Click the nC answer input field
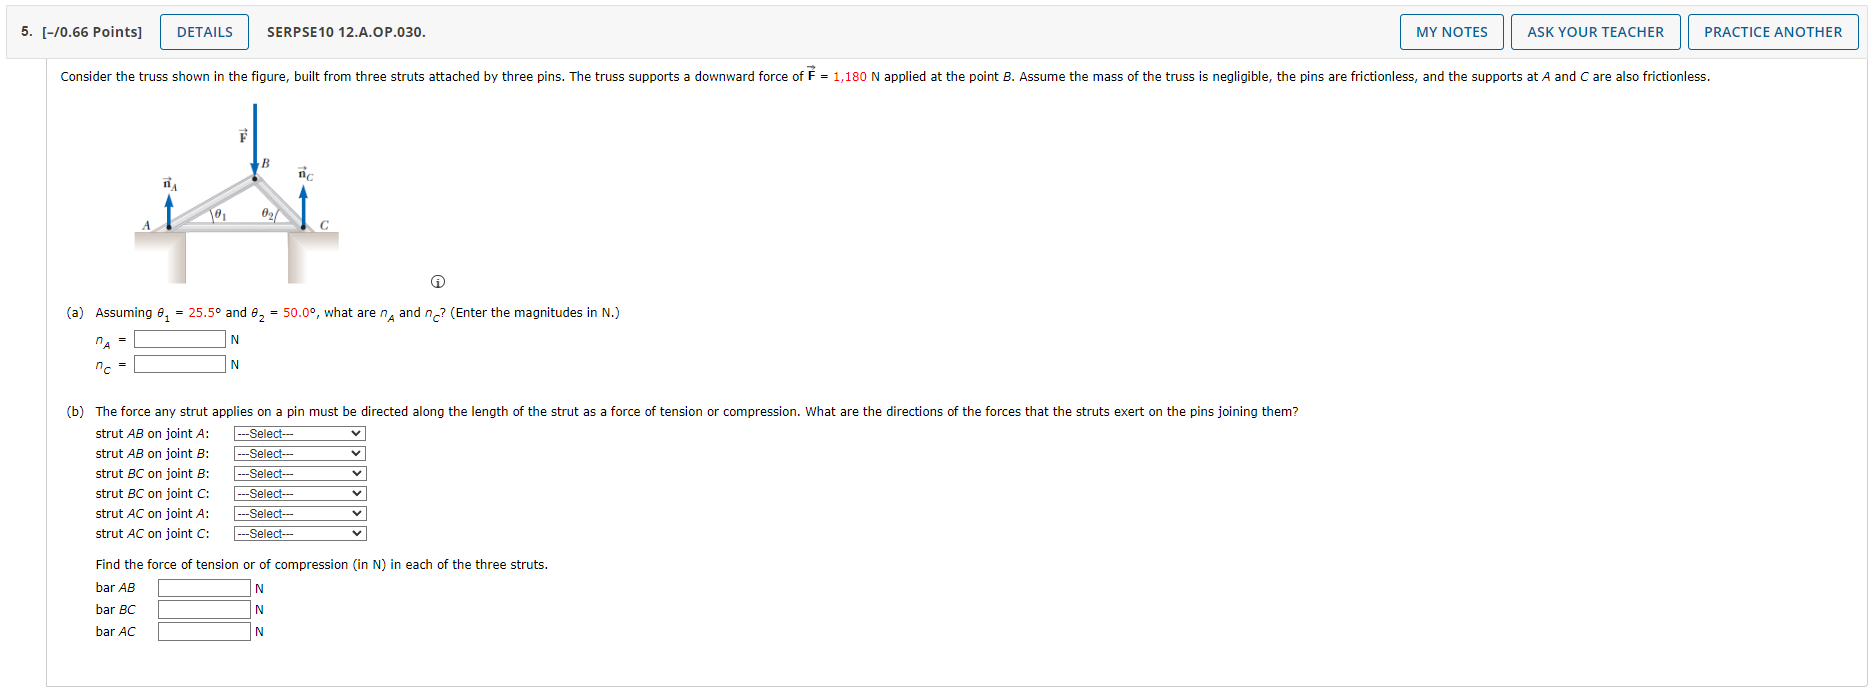This screenshot has height=693, width=1872. pos(179,363)
